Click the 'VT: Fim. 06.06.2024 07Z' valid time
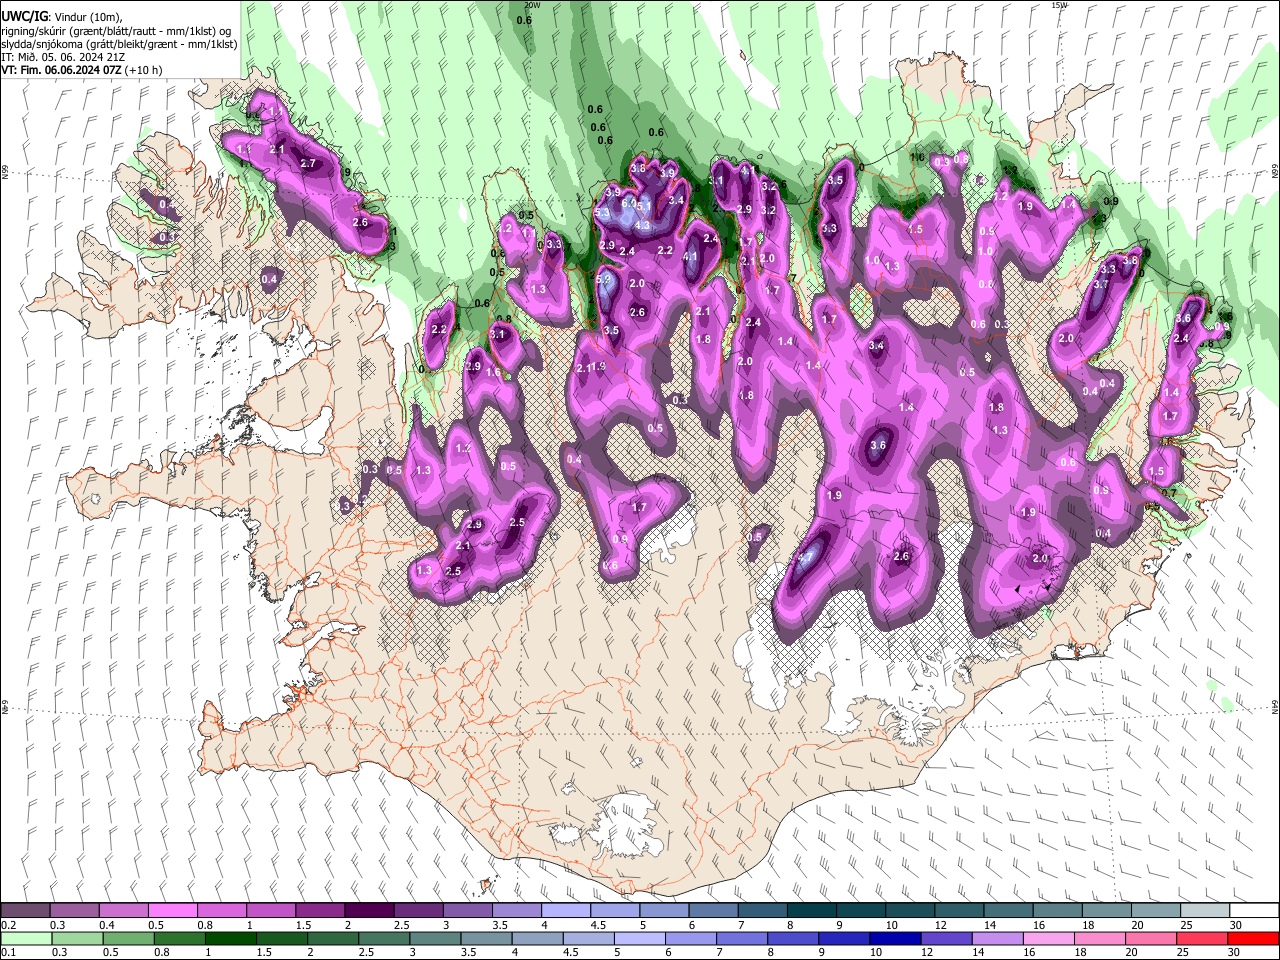The height and width of the screenshot is (960, 1280). [62, 70]
